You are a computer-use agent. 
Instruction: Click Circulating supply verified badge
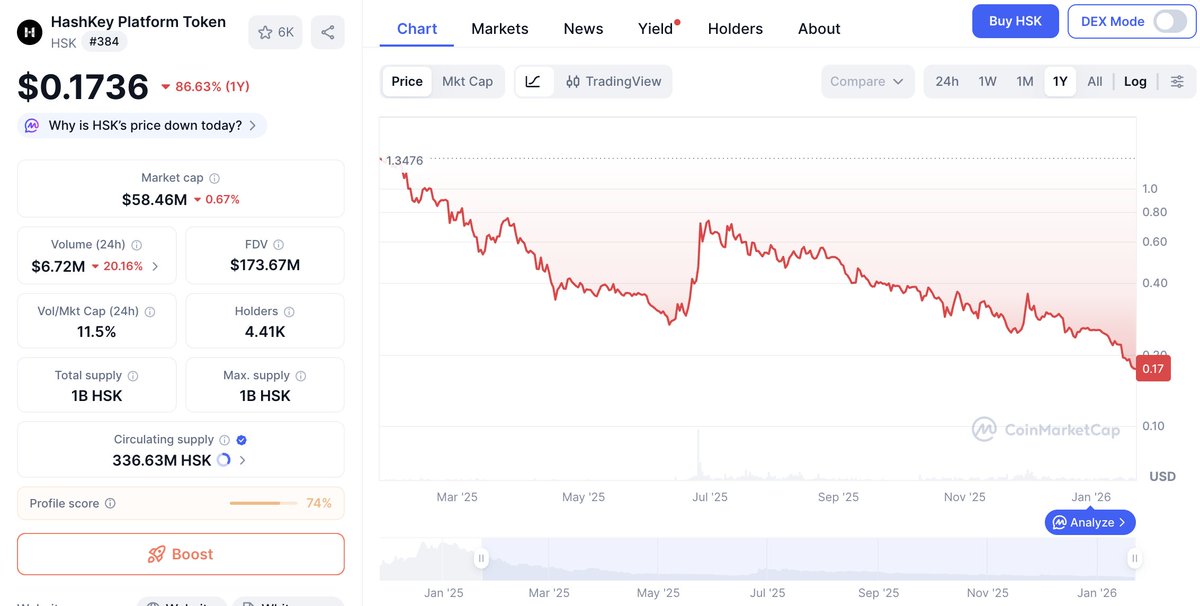point(241,440)
